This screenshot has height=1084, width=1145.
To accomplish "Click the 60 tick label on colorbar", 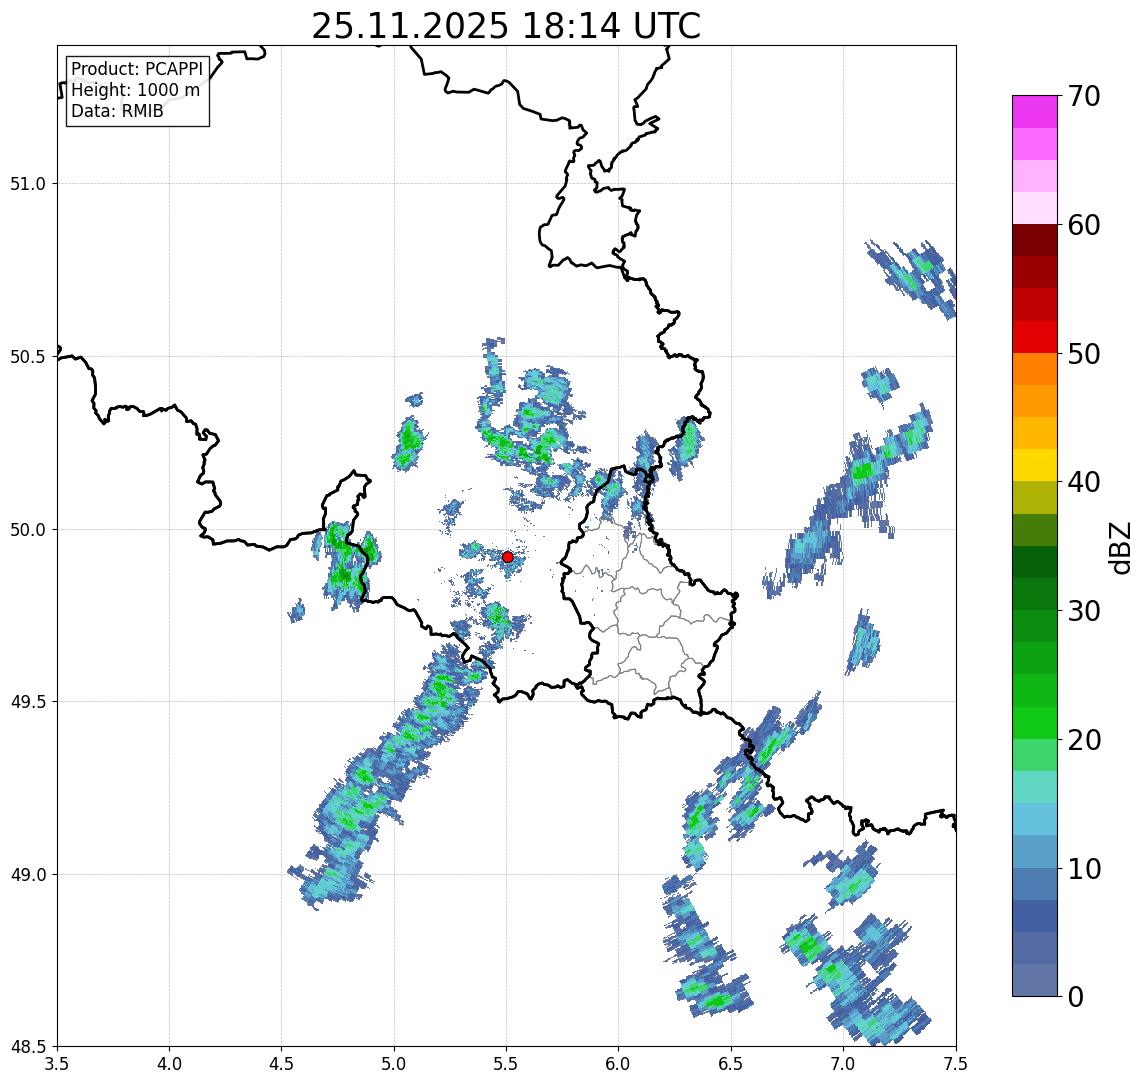I will pyautogui.click(x=1084, y=226).
